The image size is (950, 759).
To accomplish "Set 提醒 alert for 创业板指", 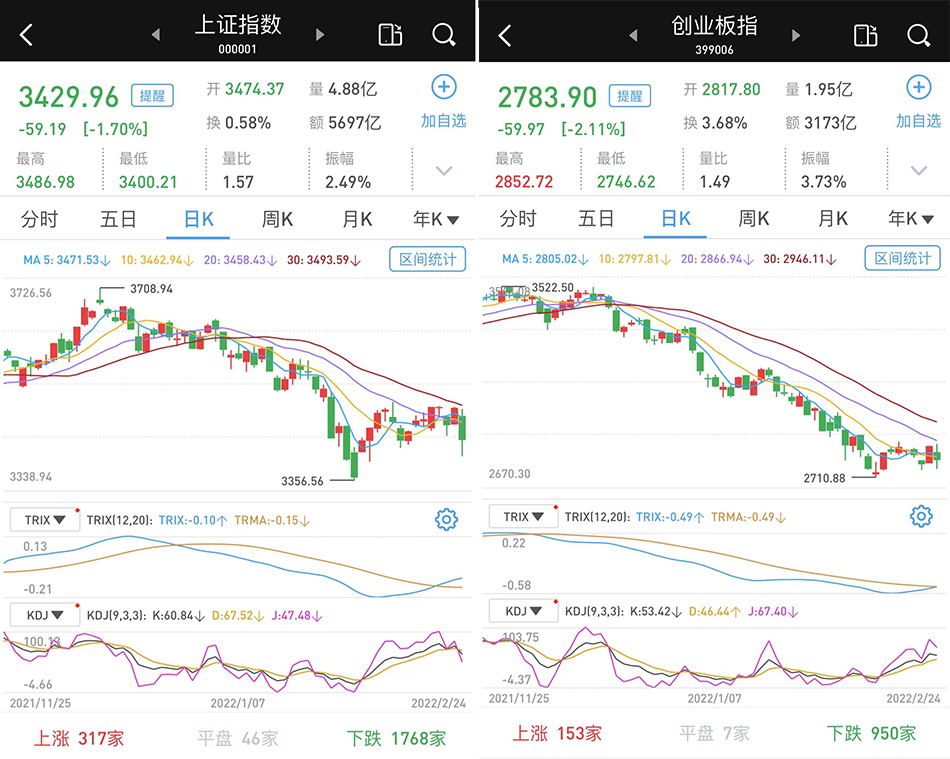I will point(630,96).
